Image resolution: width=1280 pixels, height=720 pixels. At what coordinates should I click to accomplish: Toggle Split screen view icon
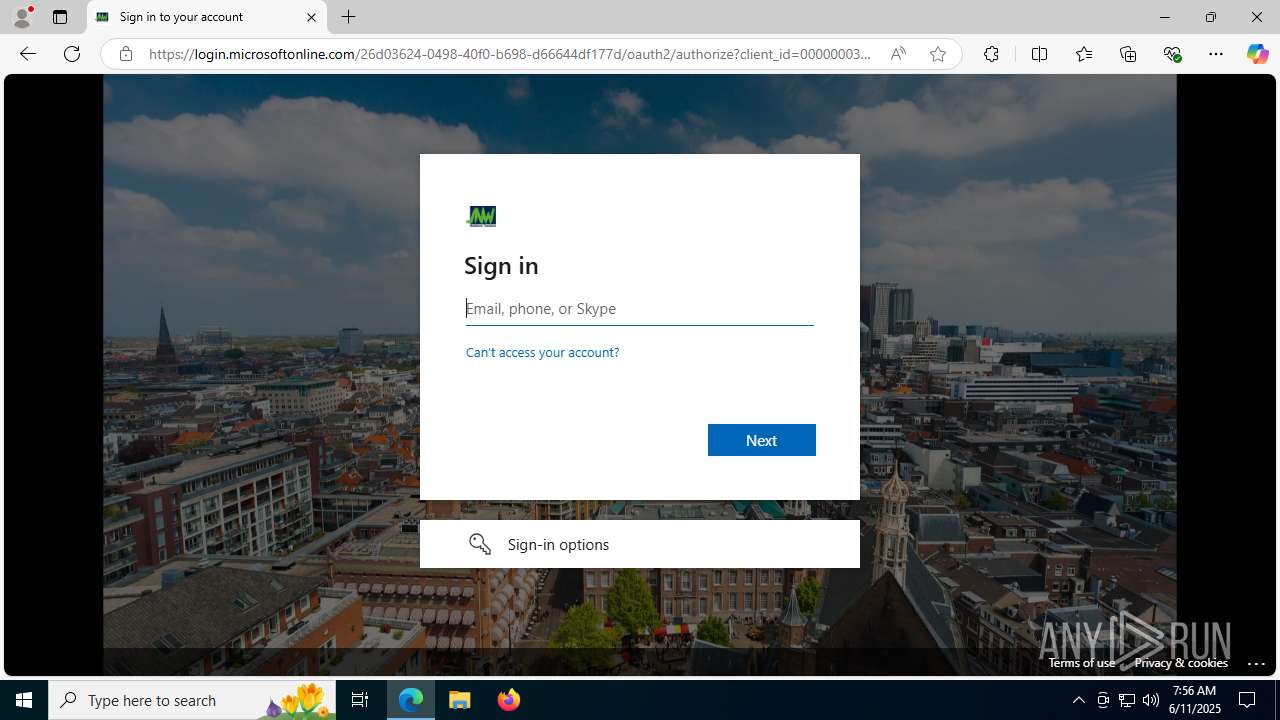(x=1039, y=54)
